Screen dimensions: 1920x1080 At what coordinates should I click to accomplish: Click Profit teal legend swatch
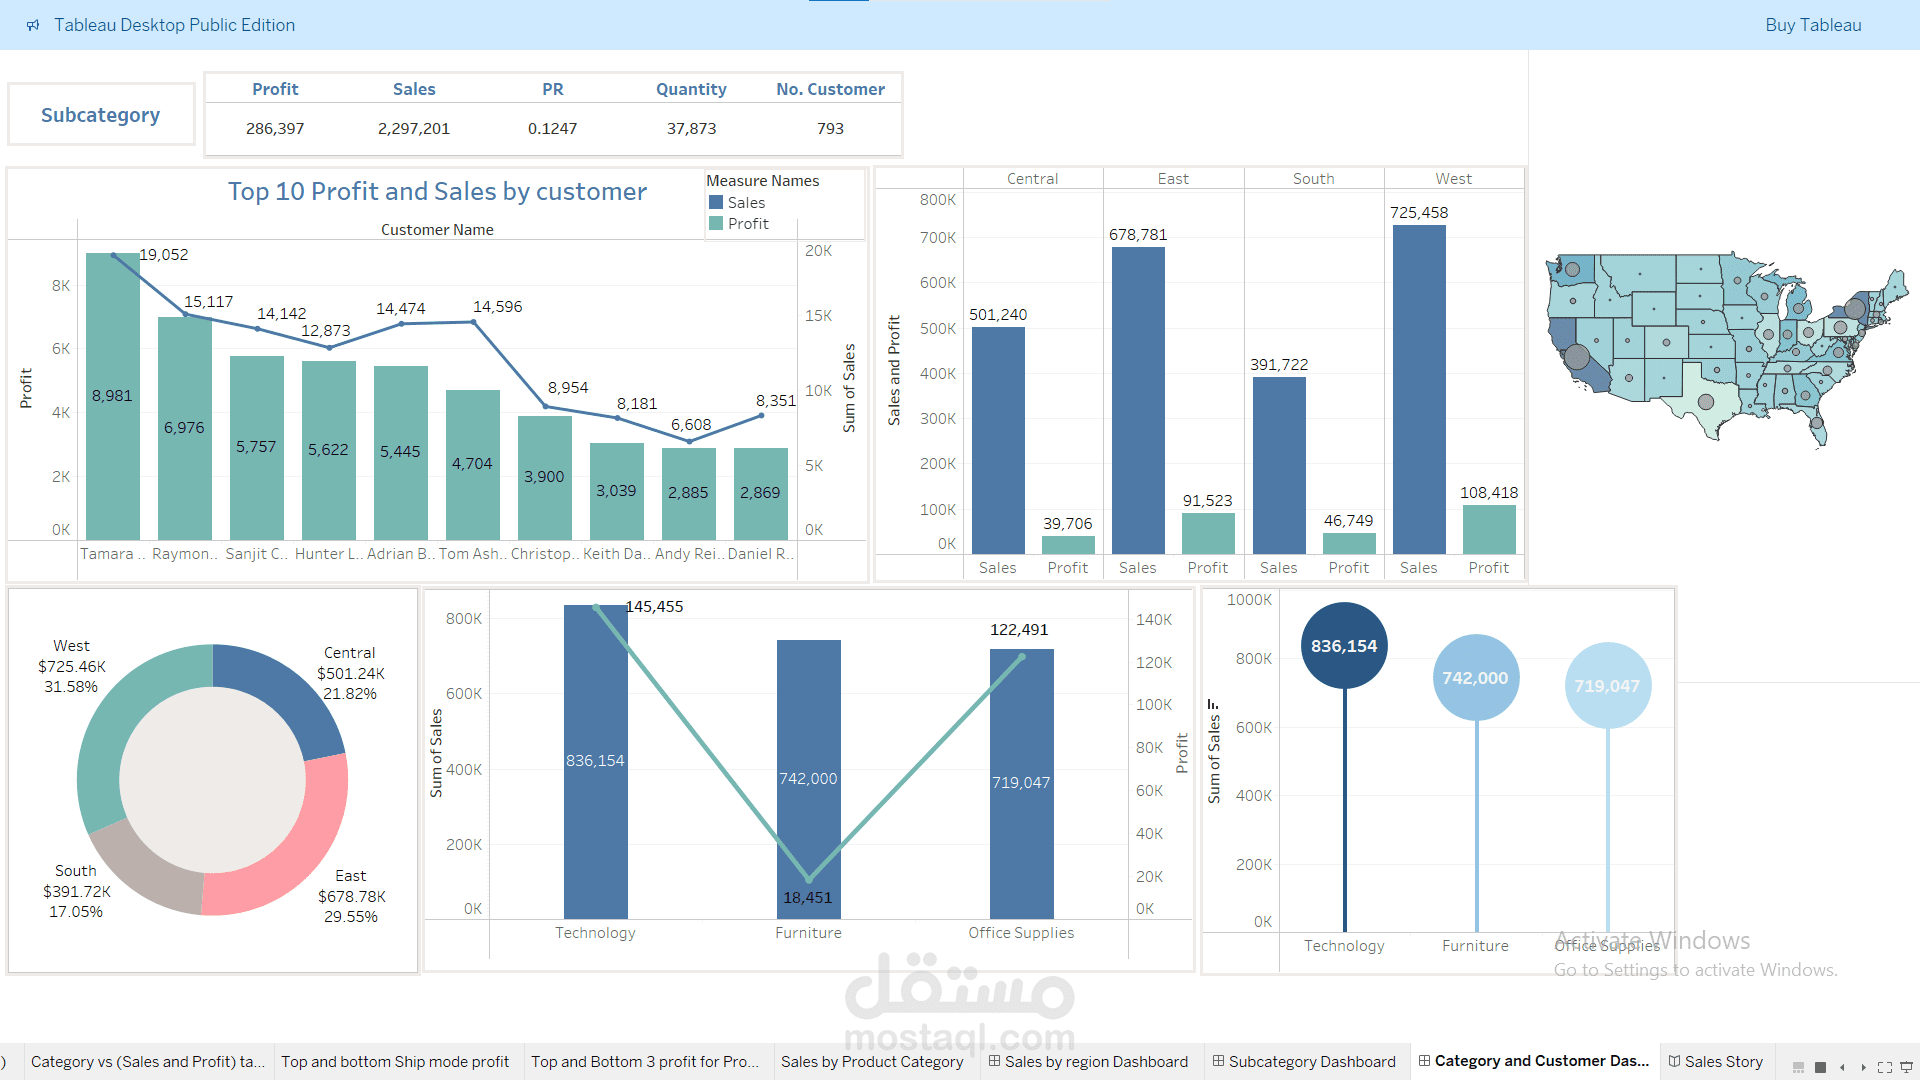pyautogui.click(x=716, y=223)
